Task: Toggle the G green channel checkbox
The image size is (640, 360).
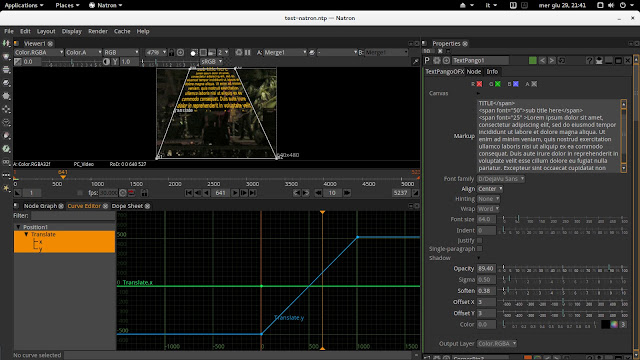Action: pos(498,84)
